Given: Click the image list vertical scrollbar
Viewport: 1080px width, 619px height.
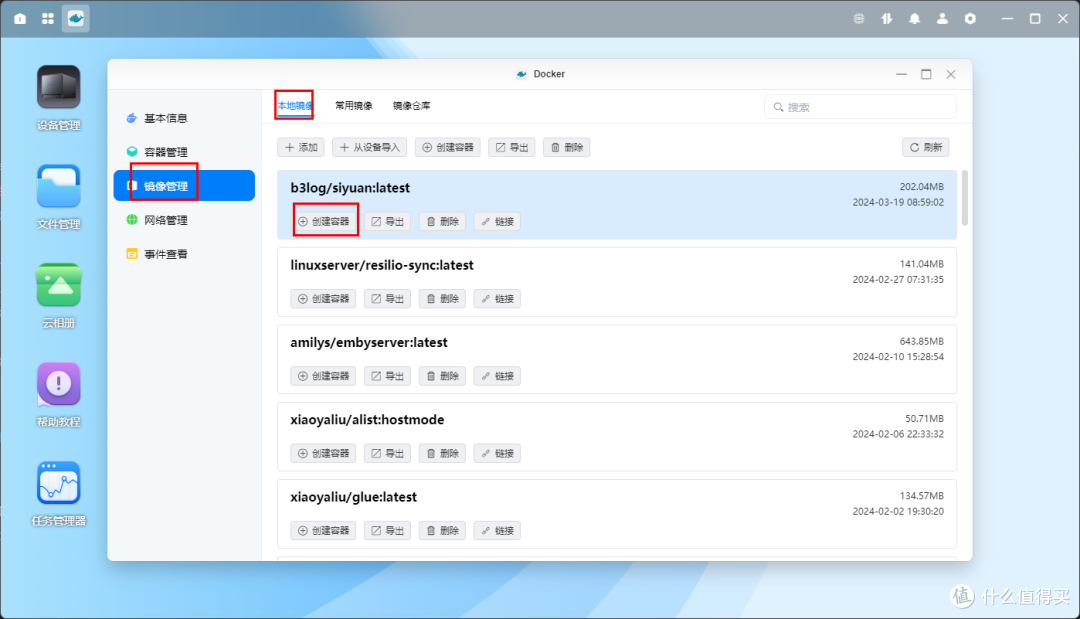Looking at the screenshot, I should (x=965, y=198).
